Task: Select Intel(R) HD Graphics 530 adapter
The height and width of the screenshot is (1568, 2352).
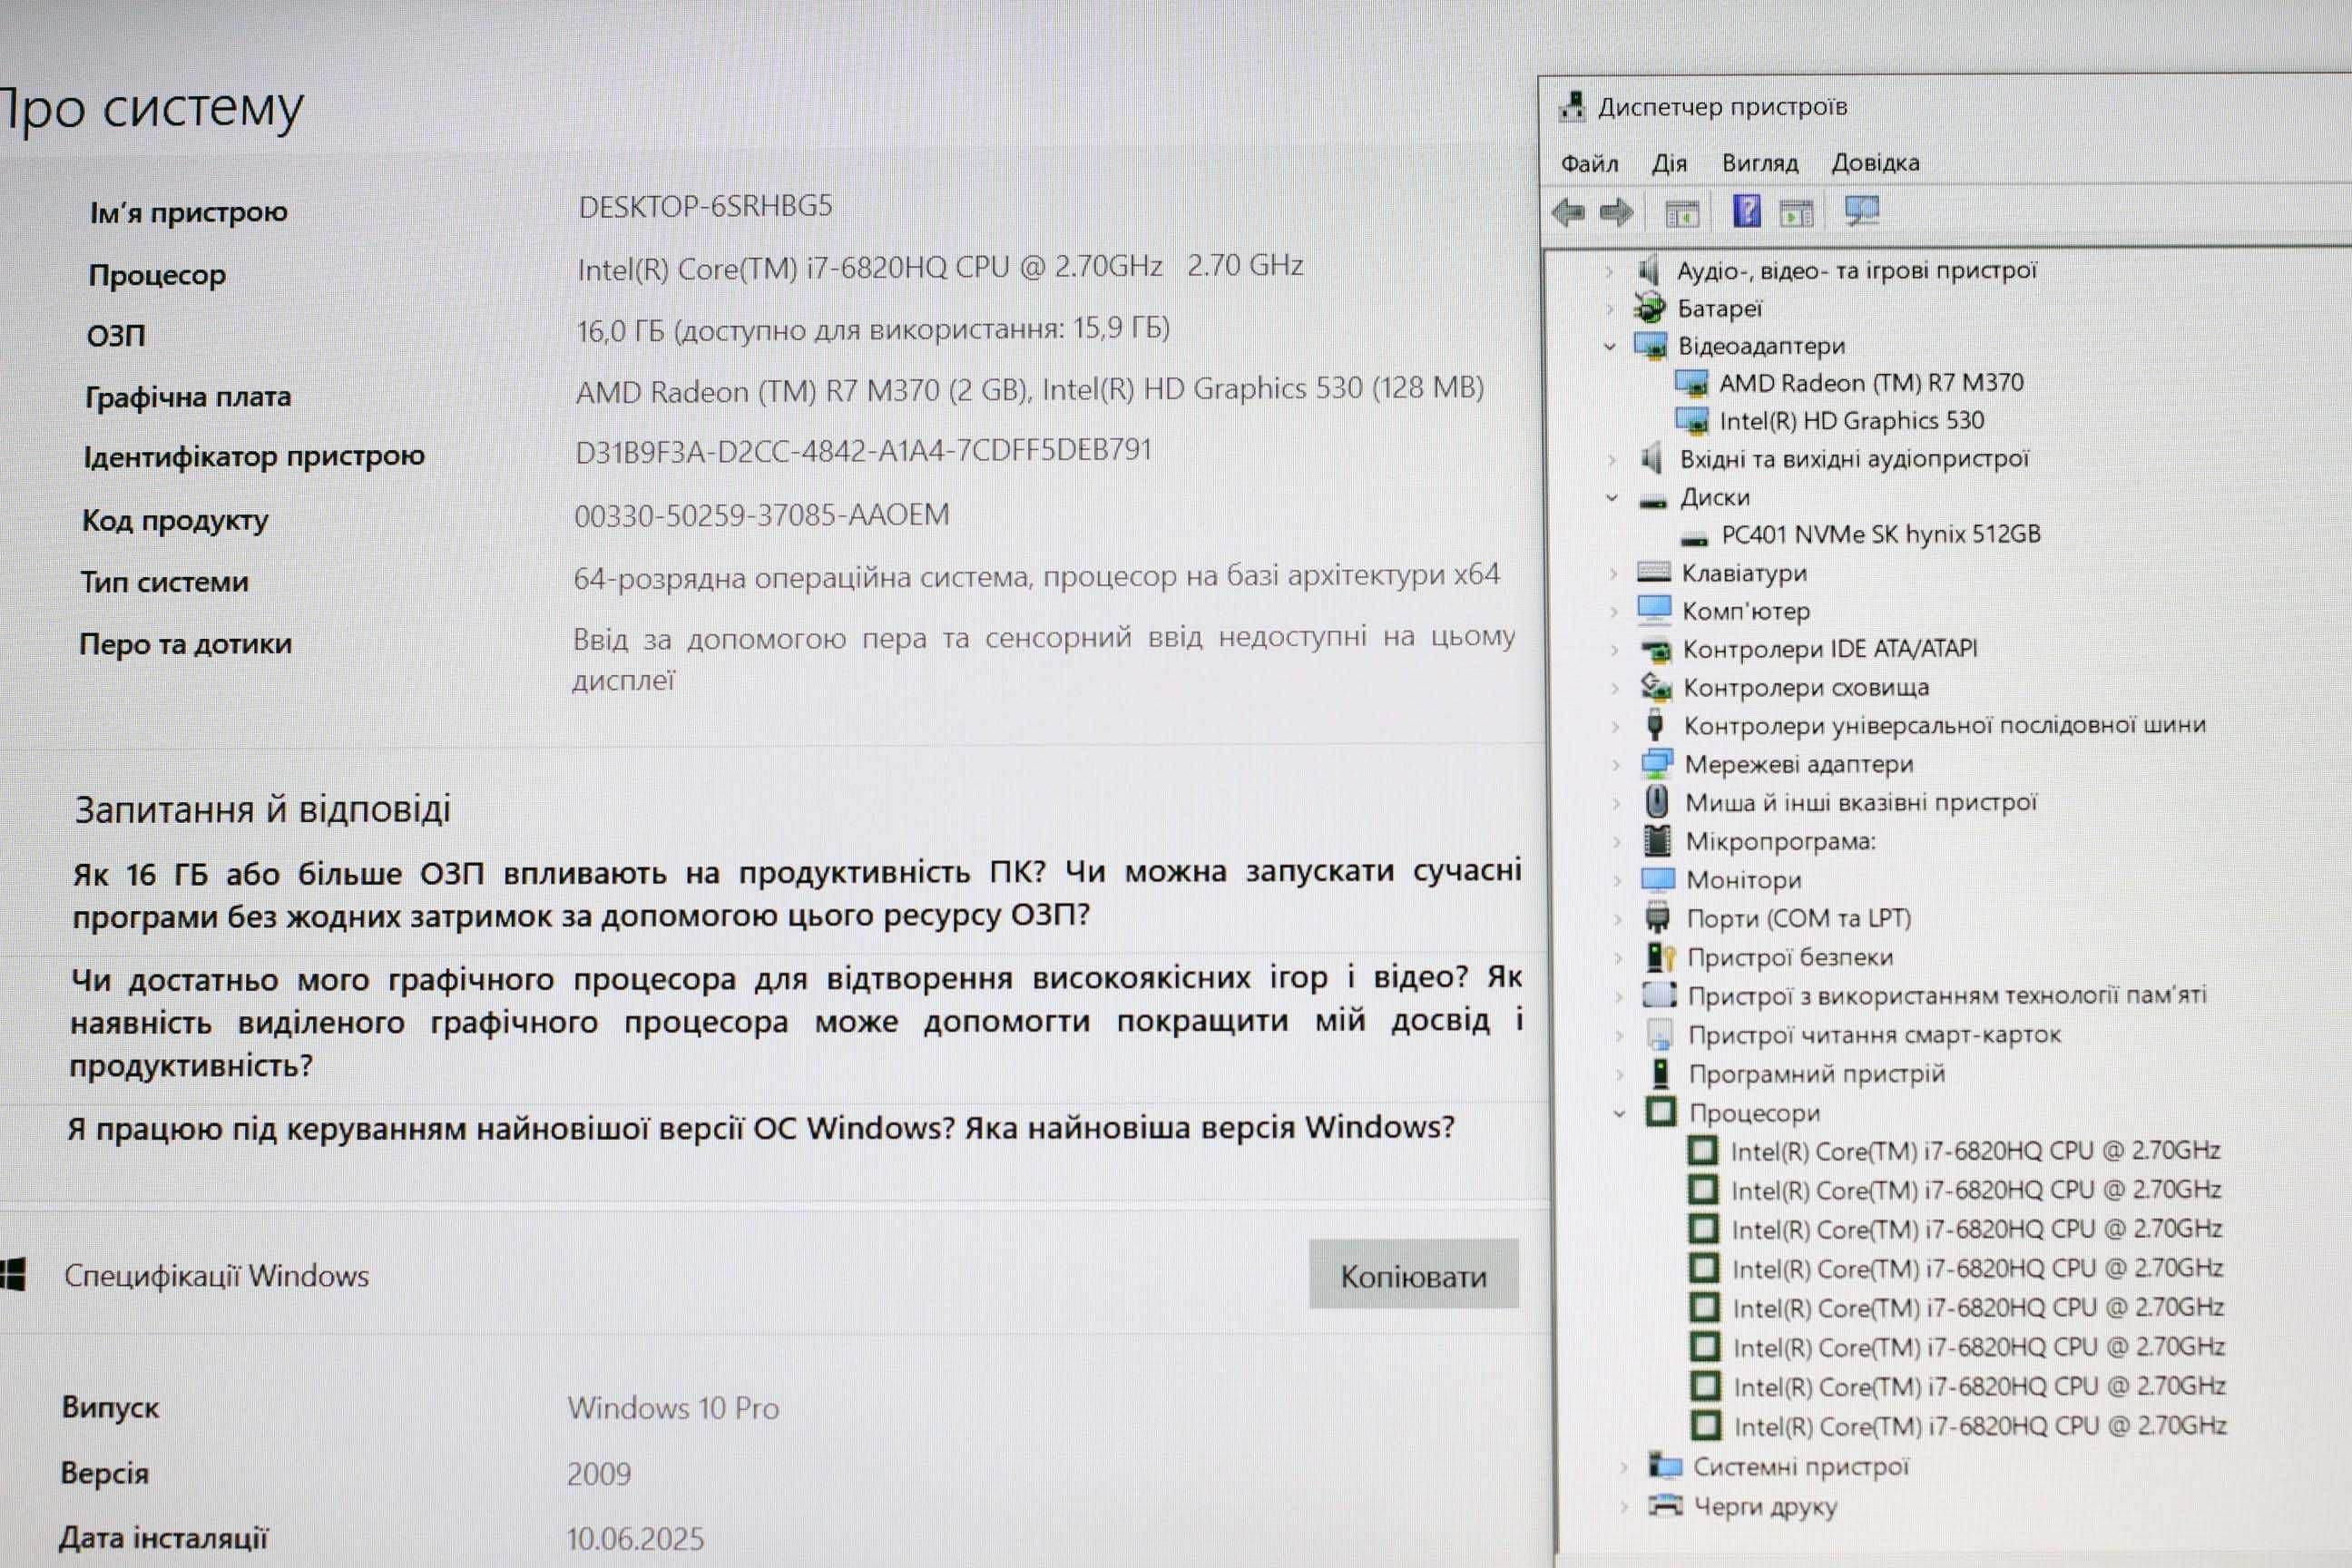Action: (x=1850, y=421)
